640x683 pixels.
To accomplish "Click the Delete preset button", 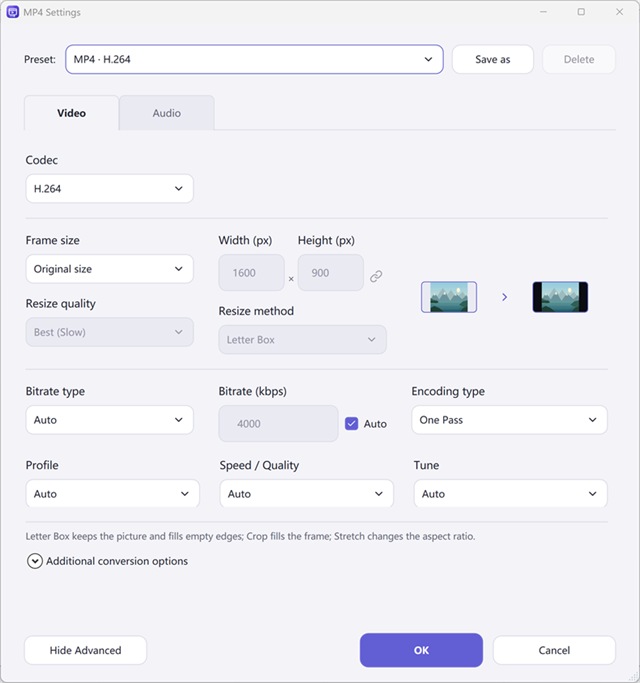I will [579, 59].
